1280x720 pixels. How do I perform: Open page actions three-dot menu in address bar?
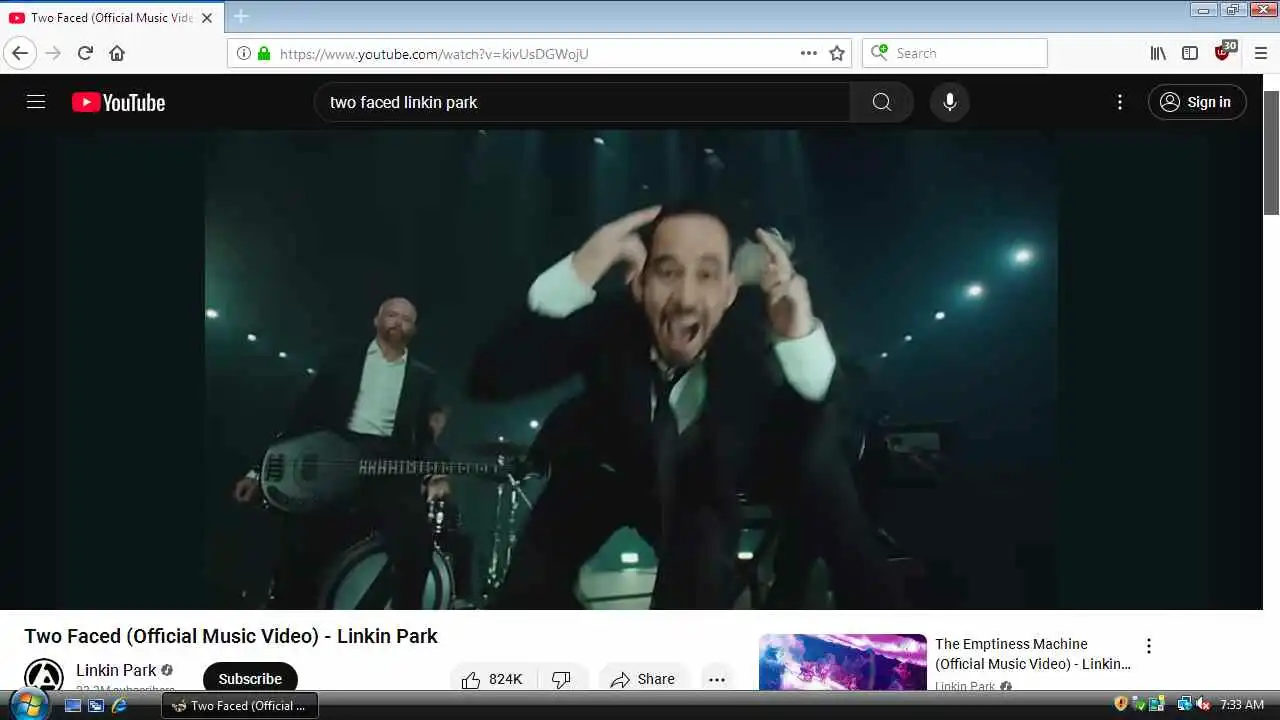point(809,53)
